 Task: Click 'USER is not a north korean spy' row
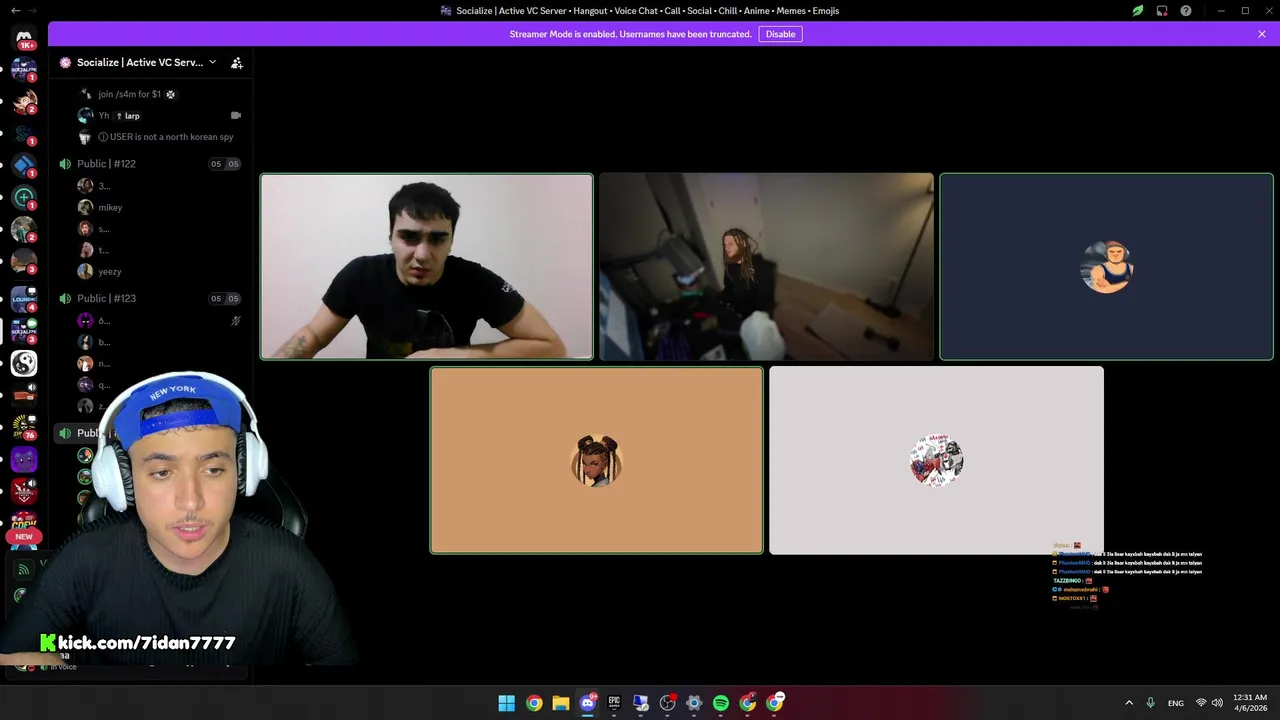click(160, 137)
